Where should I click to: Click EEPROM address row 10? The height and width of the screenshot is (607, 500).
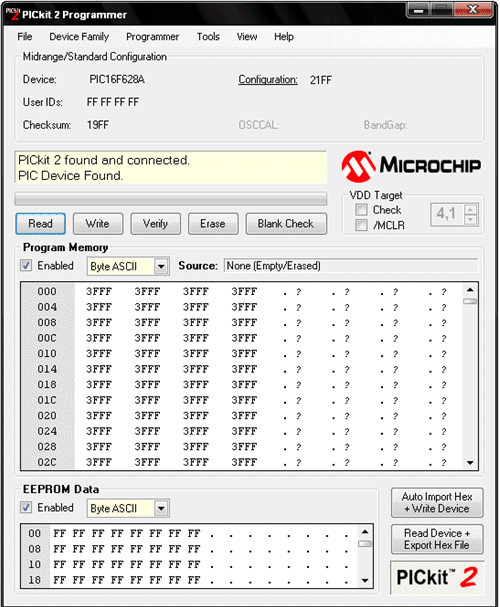tap(34, 564)
